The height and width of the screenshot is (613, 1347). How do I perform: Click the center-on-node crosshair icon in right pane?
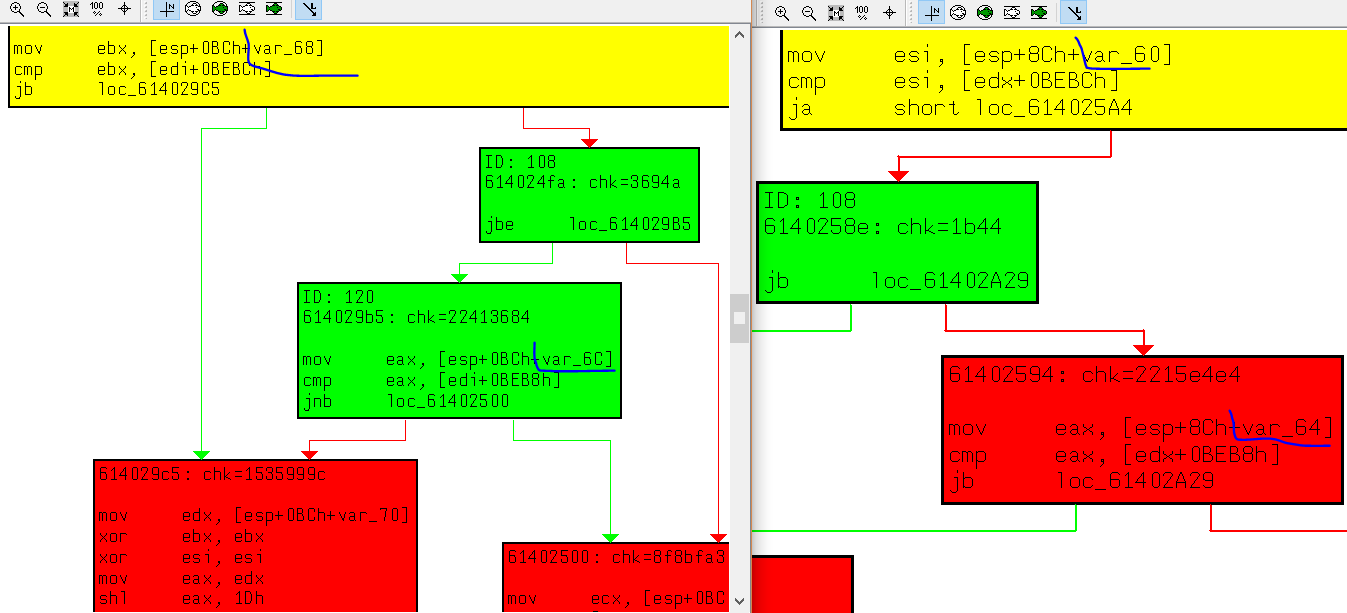pyautogui.click(x=889, y=13)
